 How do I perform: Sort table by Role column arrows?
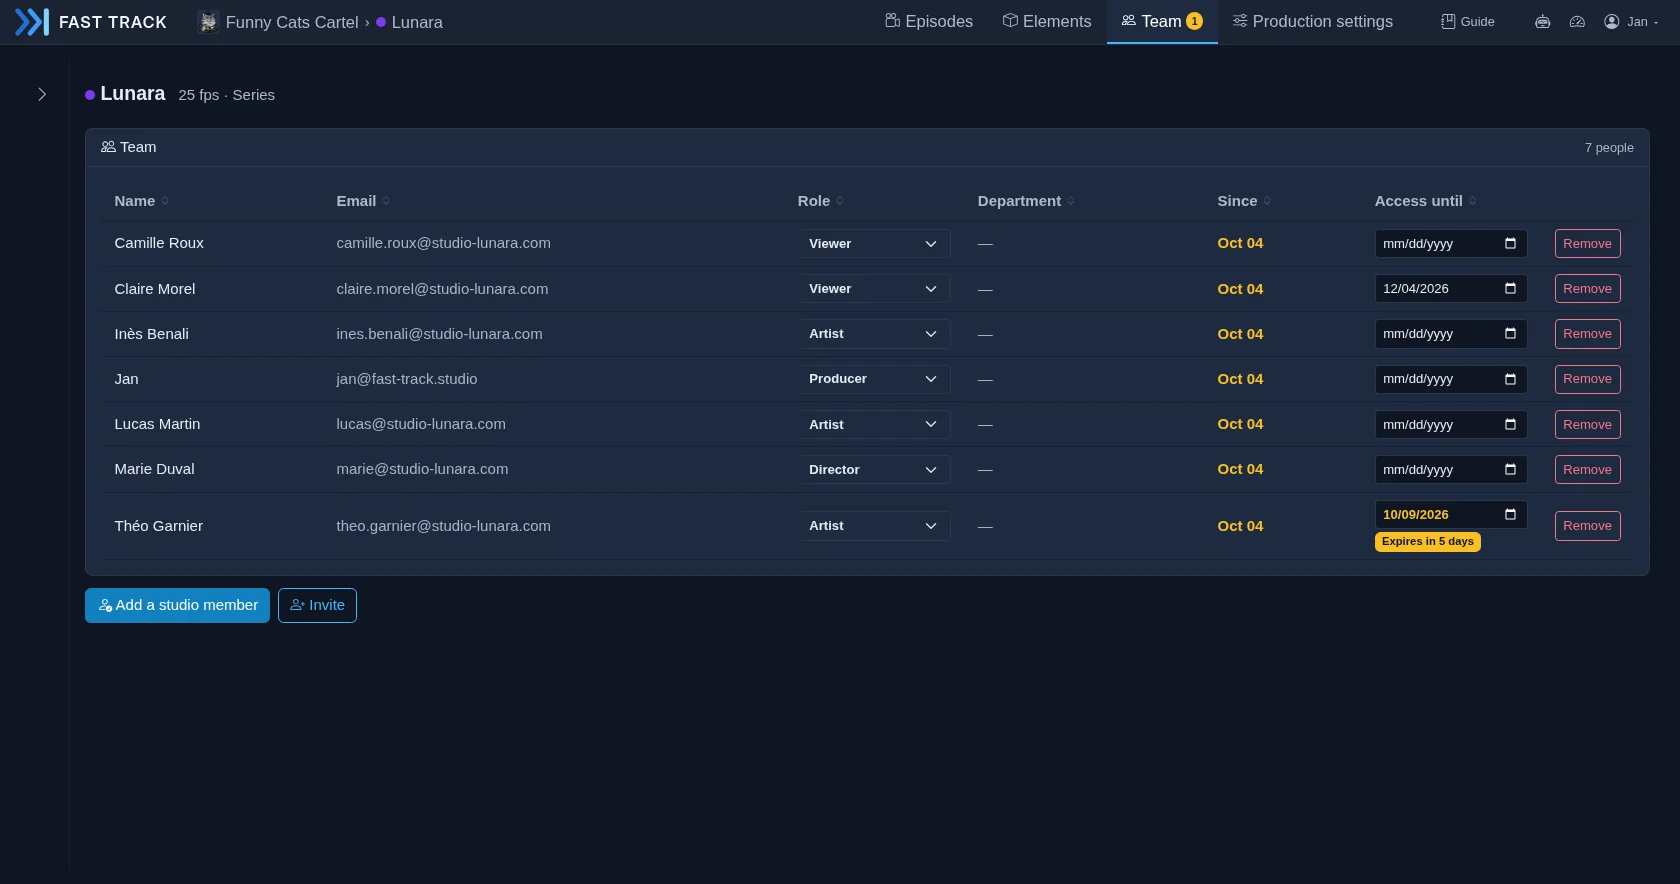840,201
